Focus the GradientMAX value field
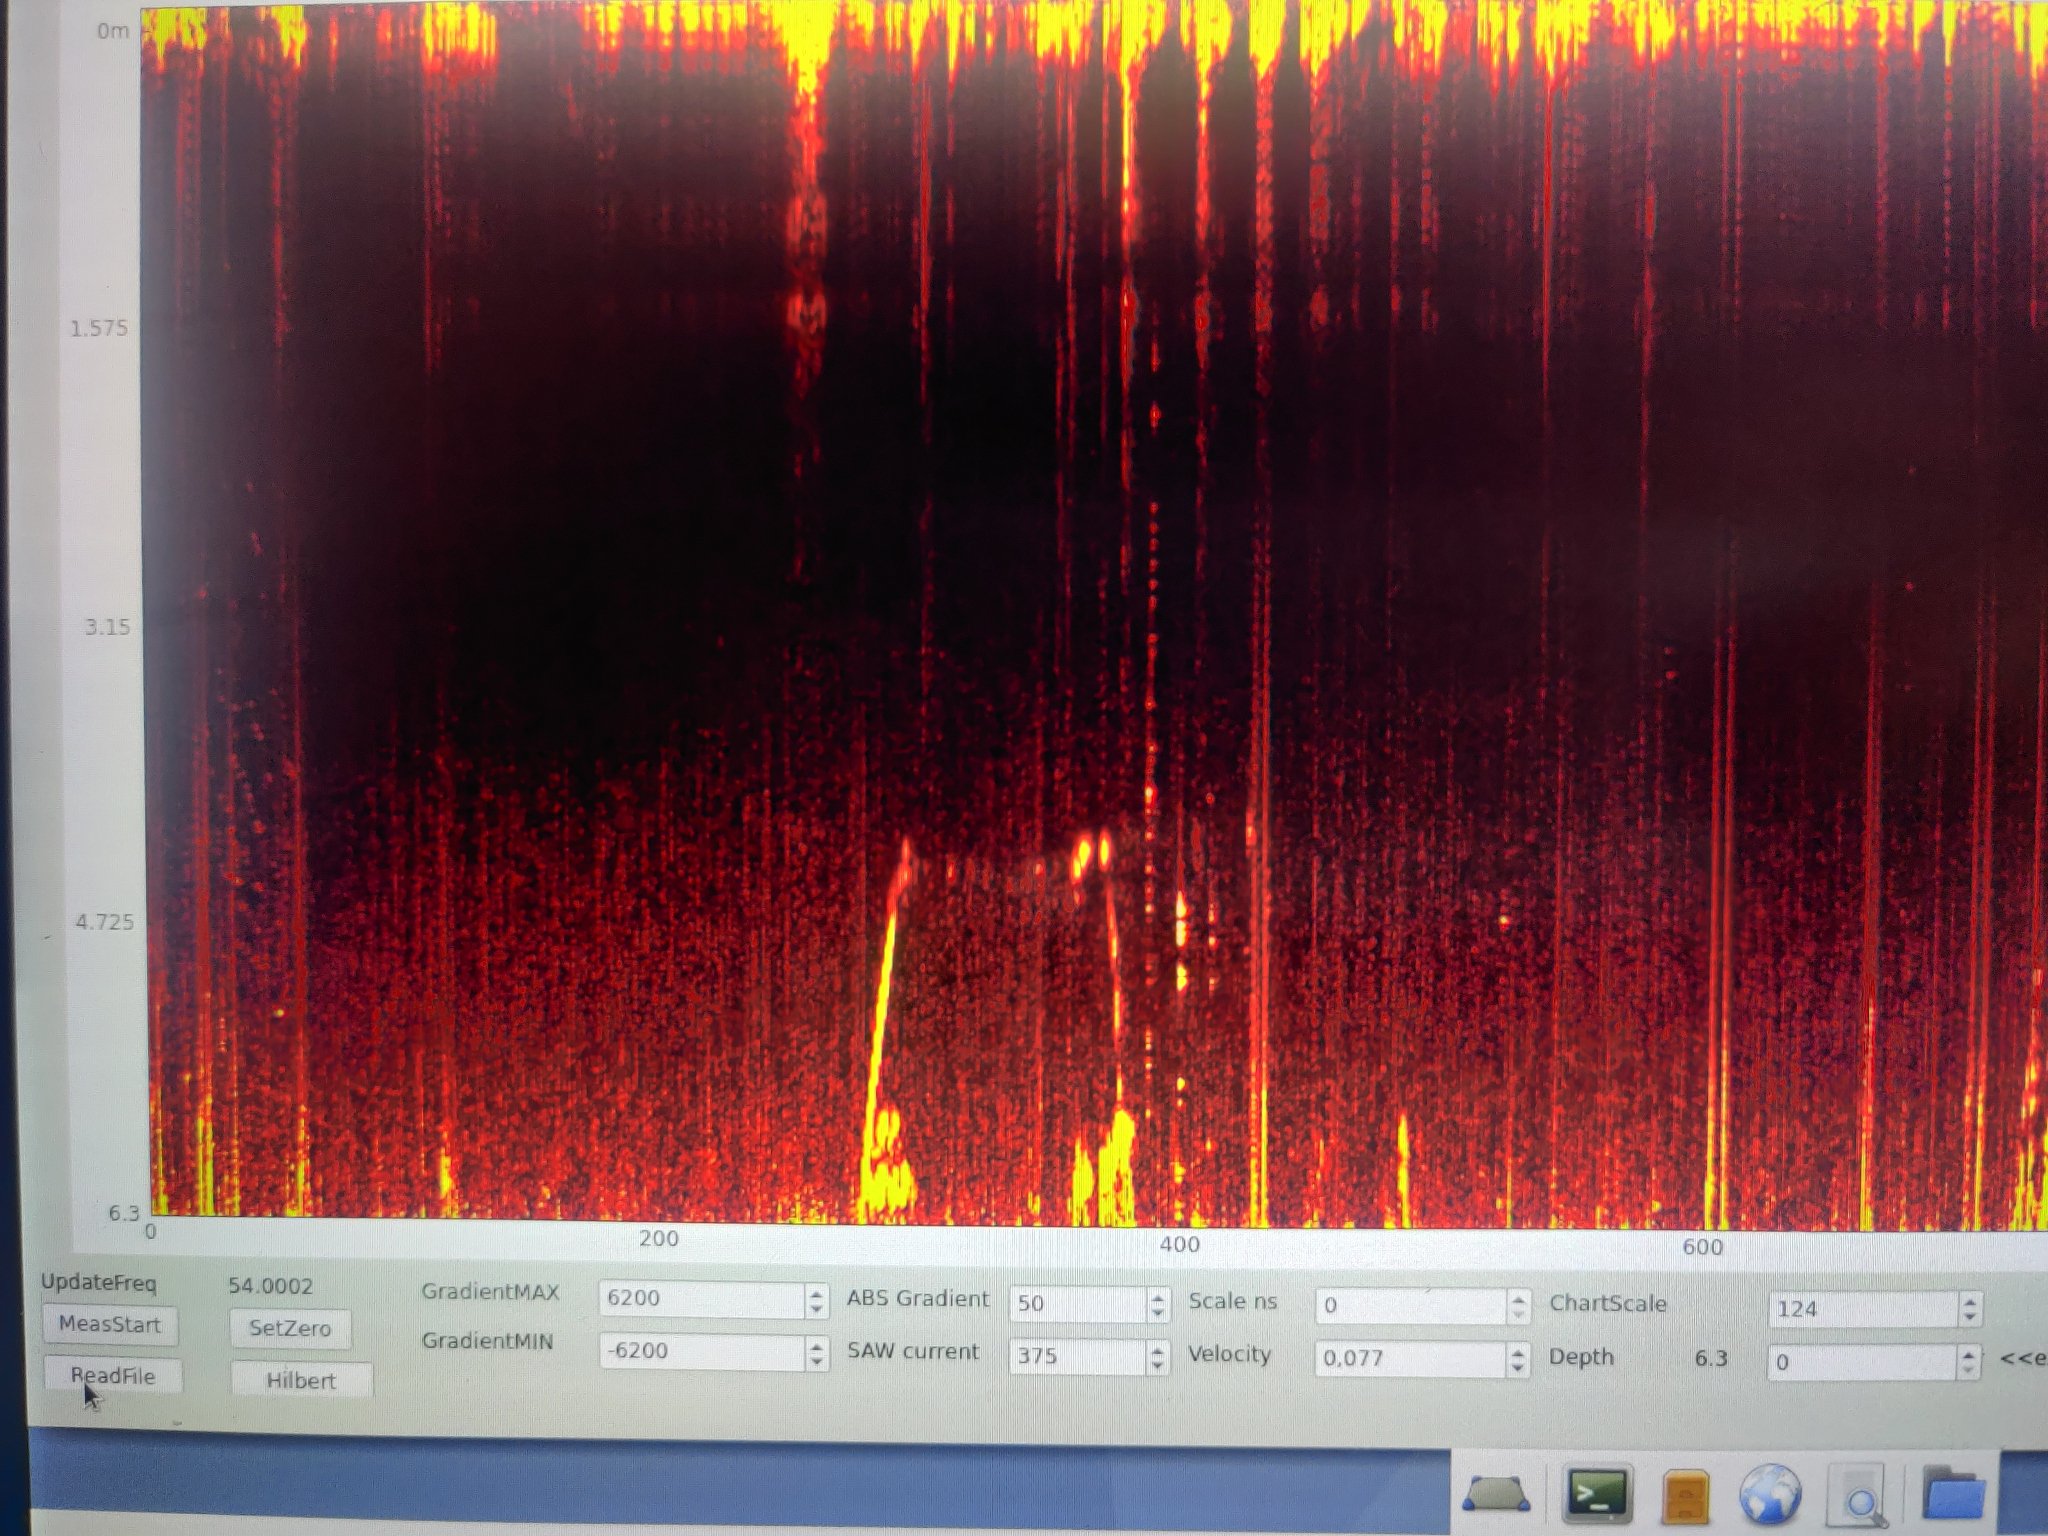 point(702,1298)
